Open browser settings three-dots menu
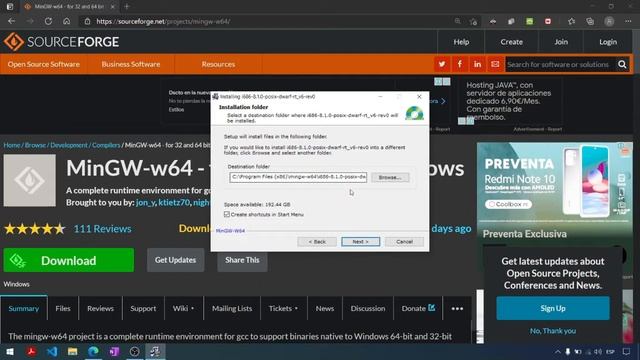The width and height of the screenshot is (640, 360). pyautogui.click(x=628, y=21)
